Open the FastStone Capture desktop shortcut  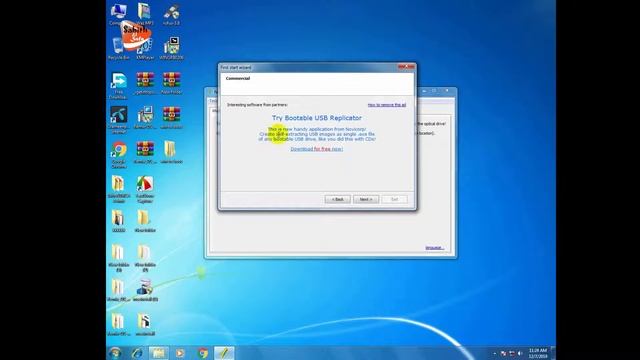pyautogui.click(x=145, y=189)
